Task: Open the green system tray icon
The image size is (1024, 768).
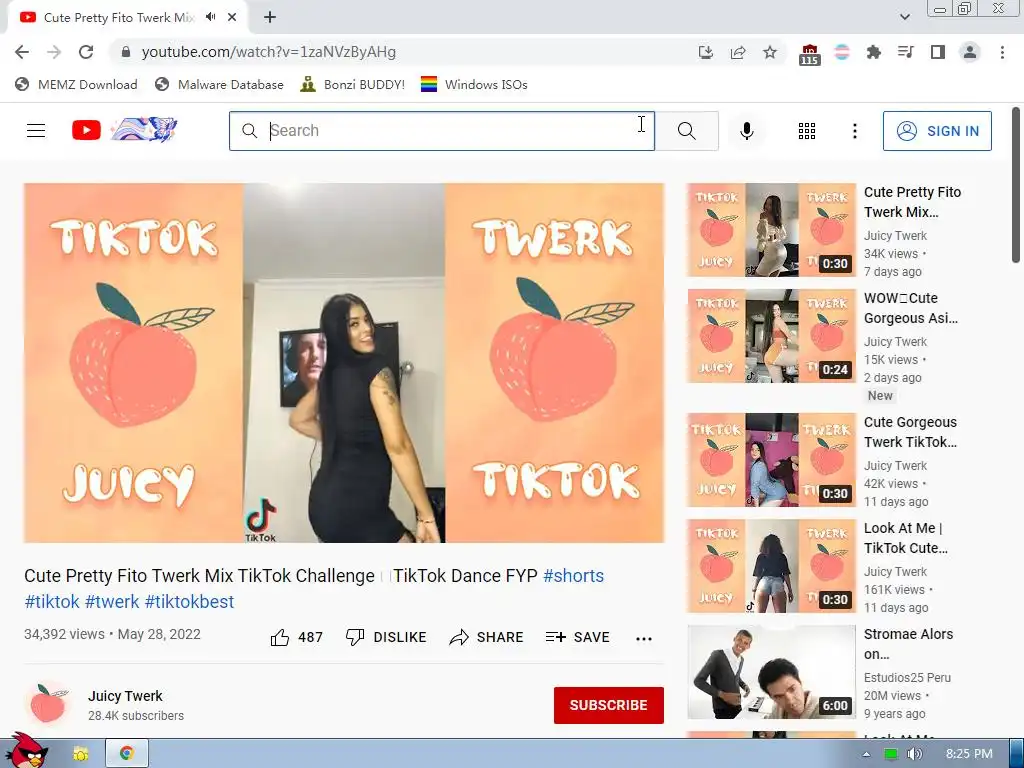Action: (x=890, y=754)
